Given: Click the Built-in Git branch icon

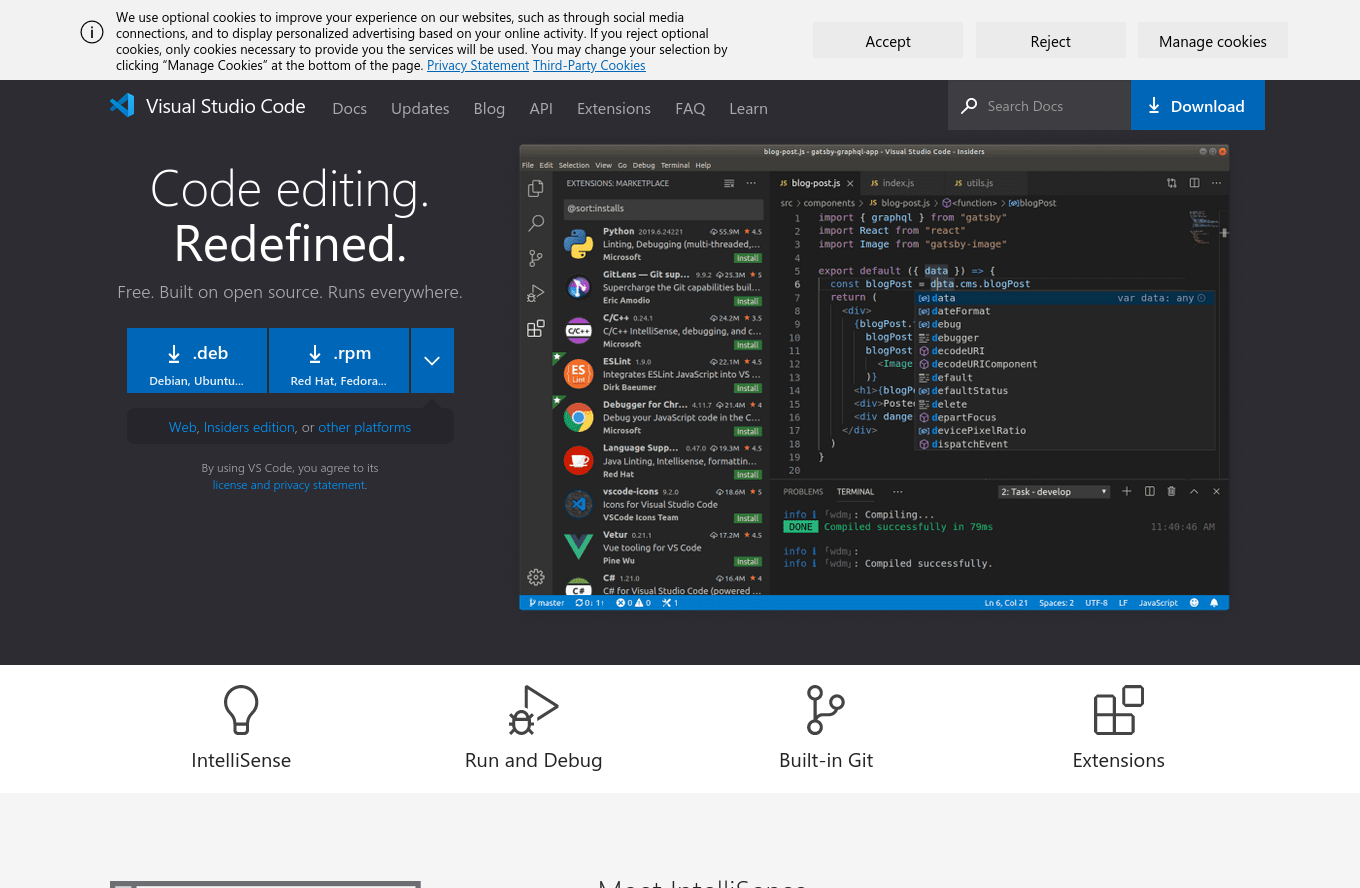Looking at the screenshot, I should coord(825,710).
